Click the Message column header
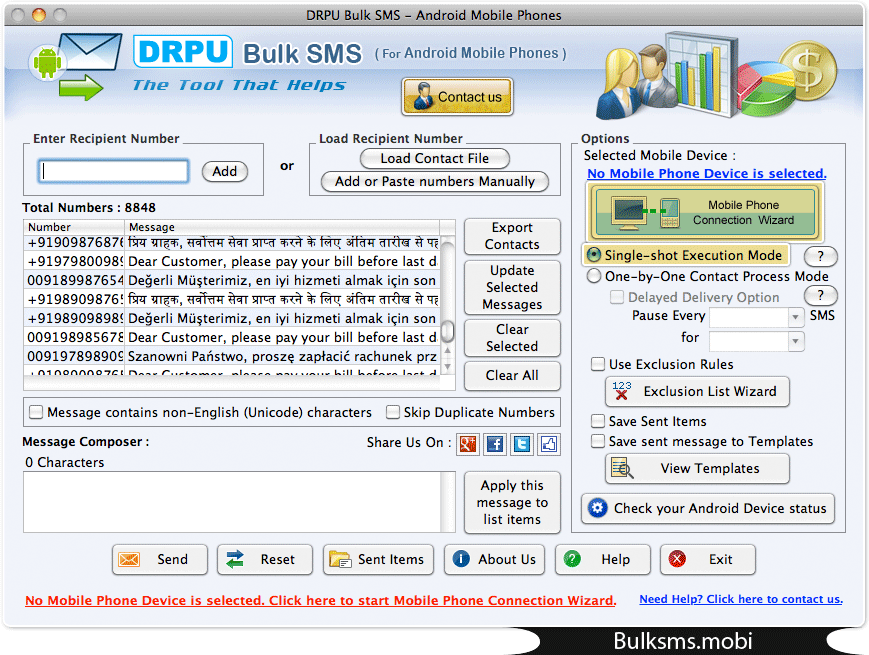Screen dimensions: 869x655 coord(282,227)
